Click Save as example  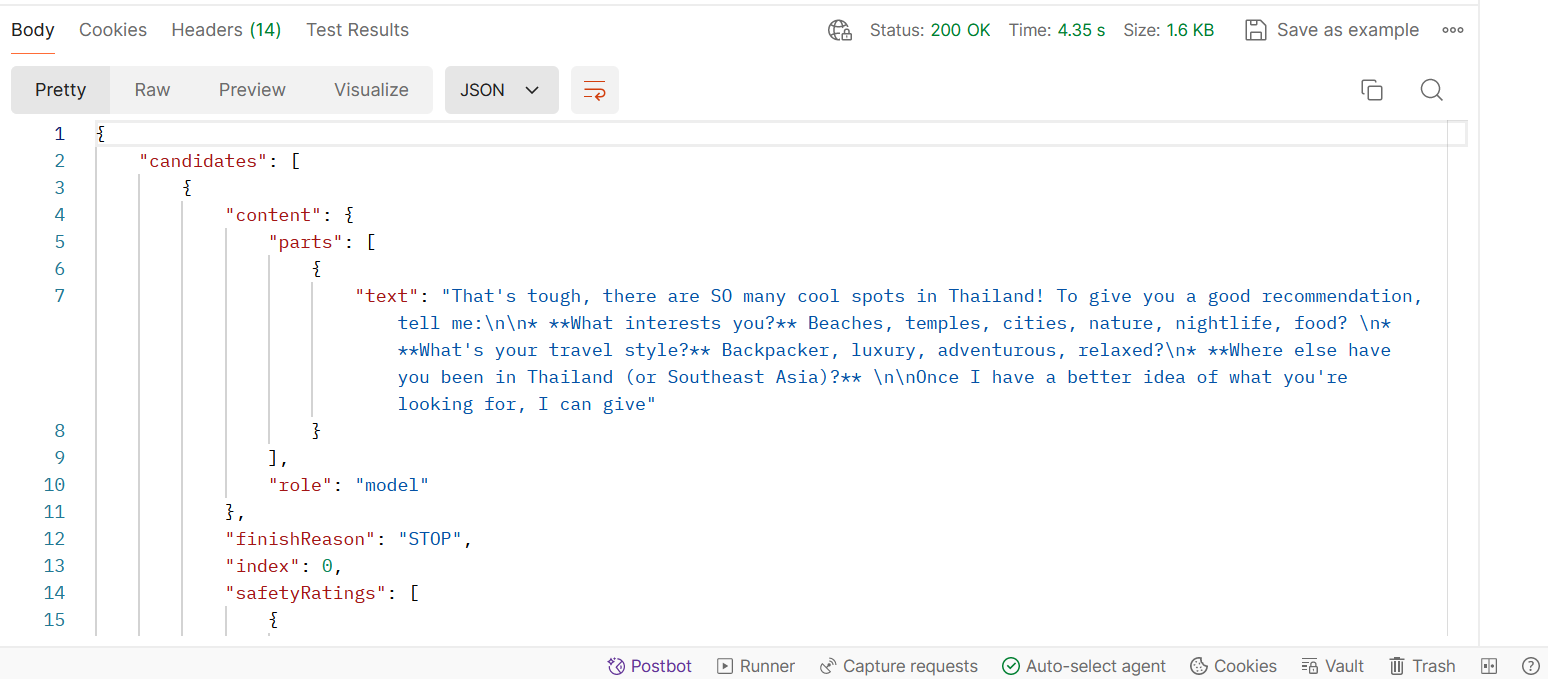coord(1333,30)
